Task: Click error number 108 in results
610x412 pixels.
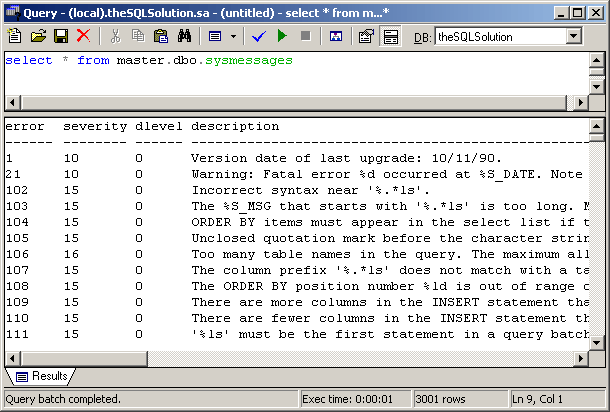Action: pyautogui.click(x=17, y=286)
